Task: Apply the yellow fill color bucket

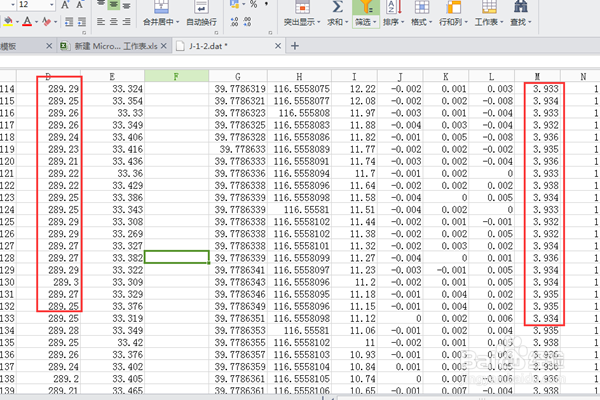Action: (8, 22)
